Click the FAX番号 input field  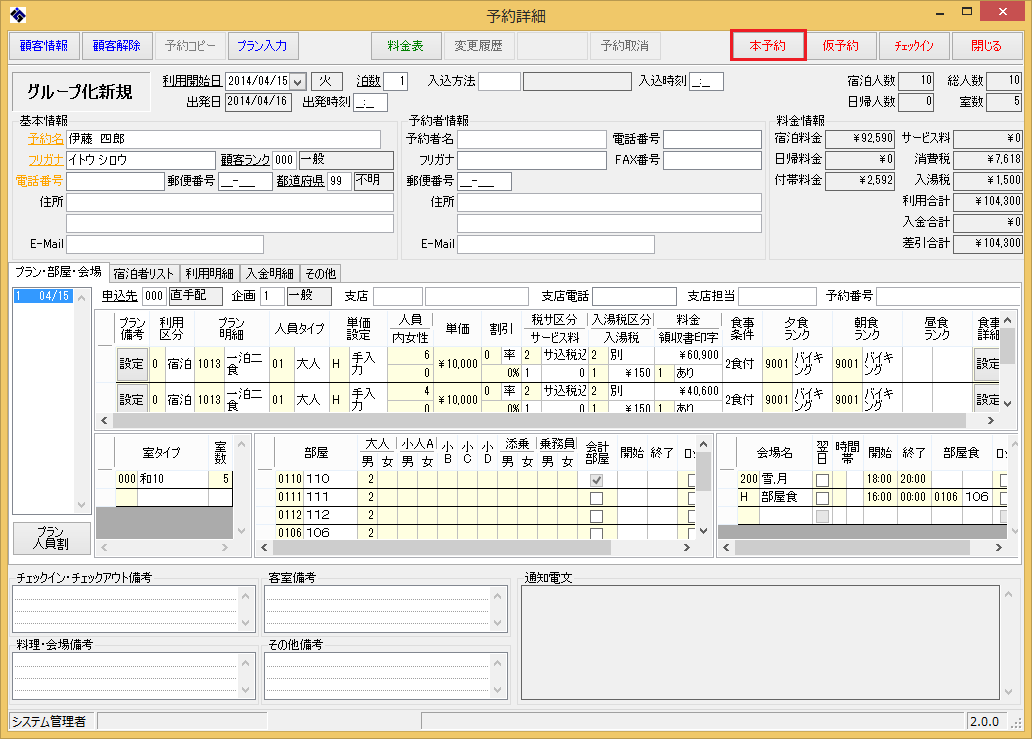[x=712, y=160]
